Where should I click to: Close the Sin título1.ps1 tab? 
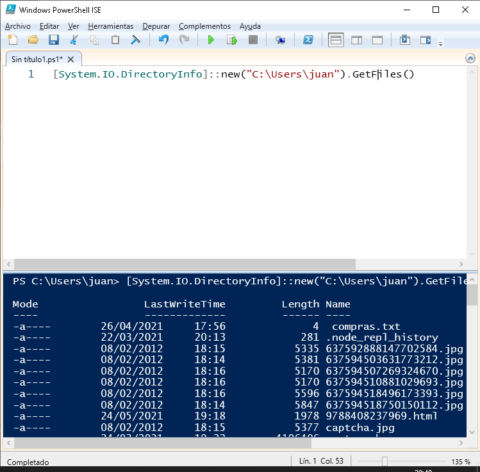[71, 59]
